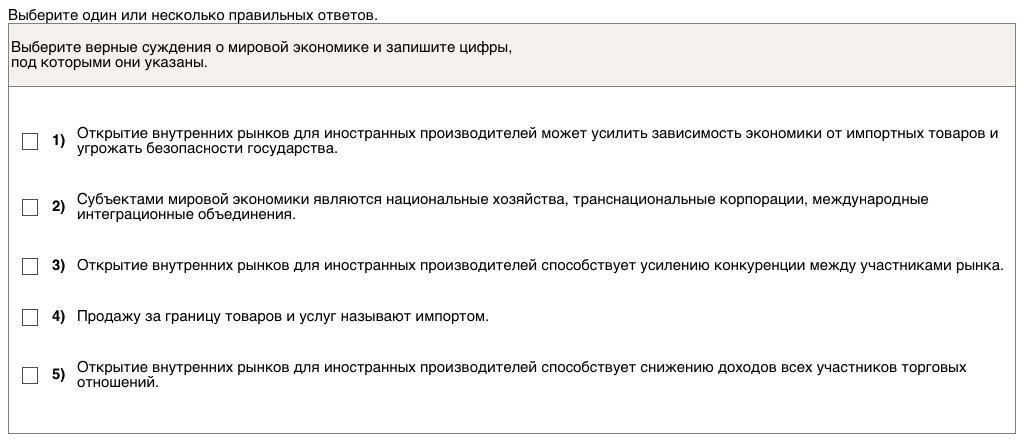Image resolution: width=1024 pixels, height=442 pixels.
Task: Click the bold "3)" number label
Action: [x=58, y=265]
